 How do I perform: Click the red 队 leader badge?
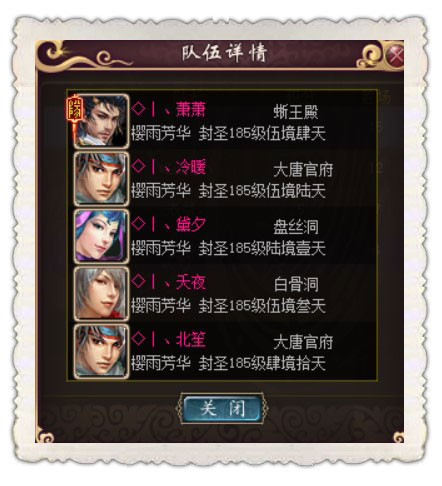tap(75, 108)
